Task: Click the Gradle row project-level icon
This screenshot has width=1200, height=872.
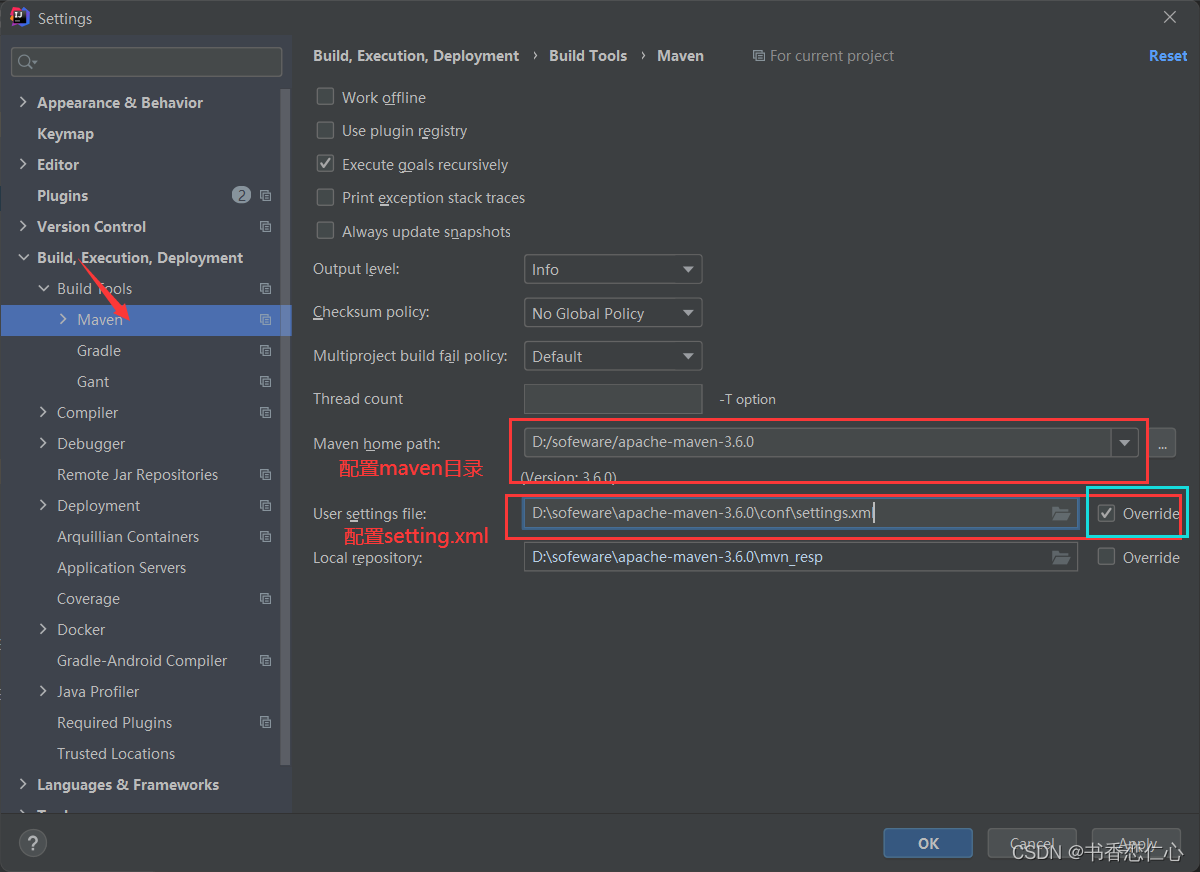Action: click(265, 351)
